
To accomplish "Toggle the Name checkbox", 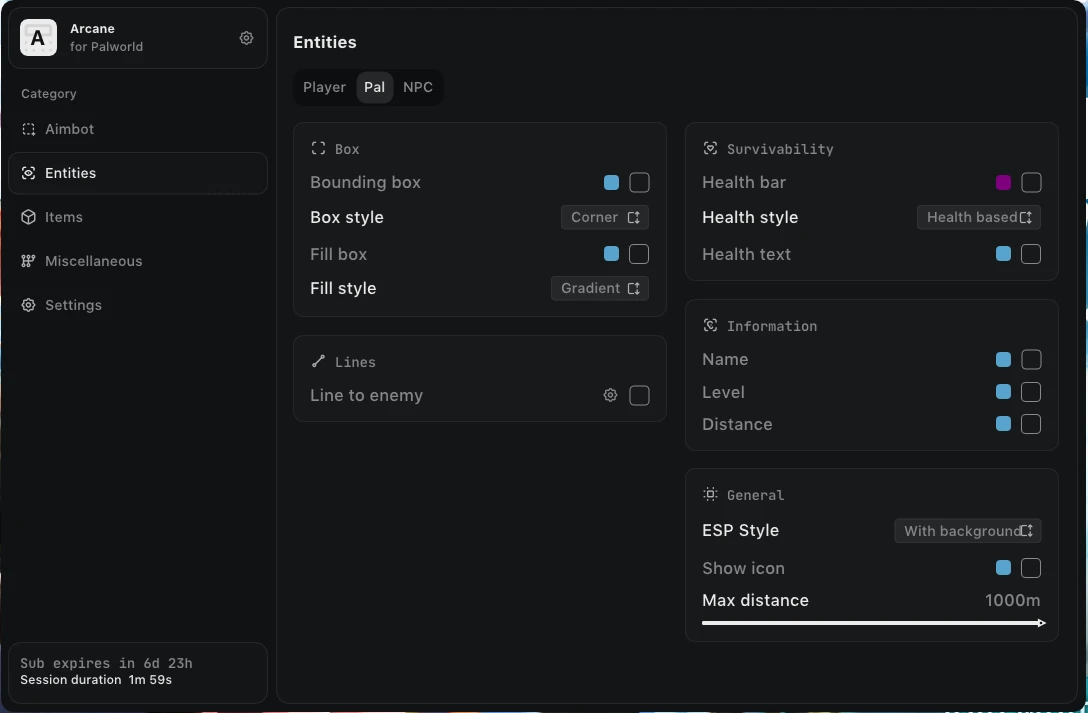I will [x=1031, y=359].
